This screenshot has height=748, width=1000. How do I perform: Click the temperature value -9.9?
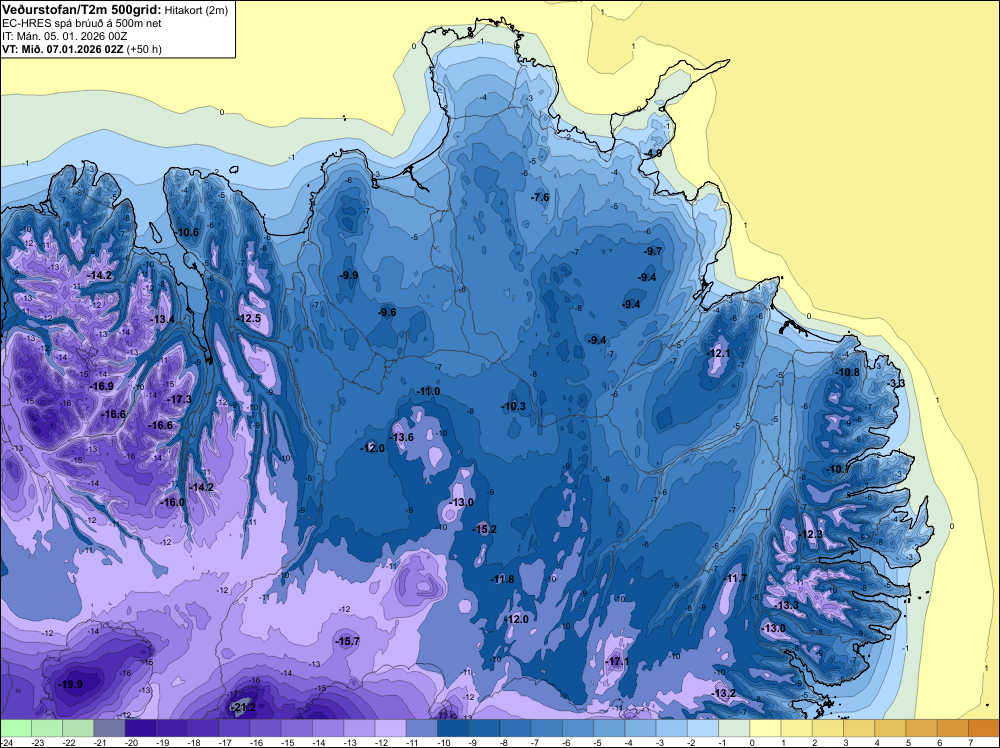click(x=349, y=275)
